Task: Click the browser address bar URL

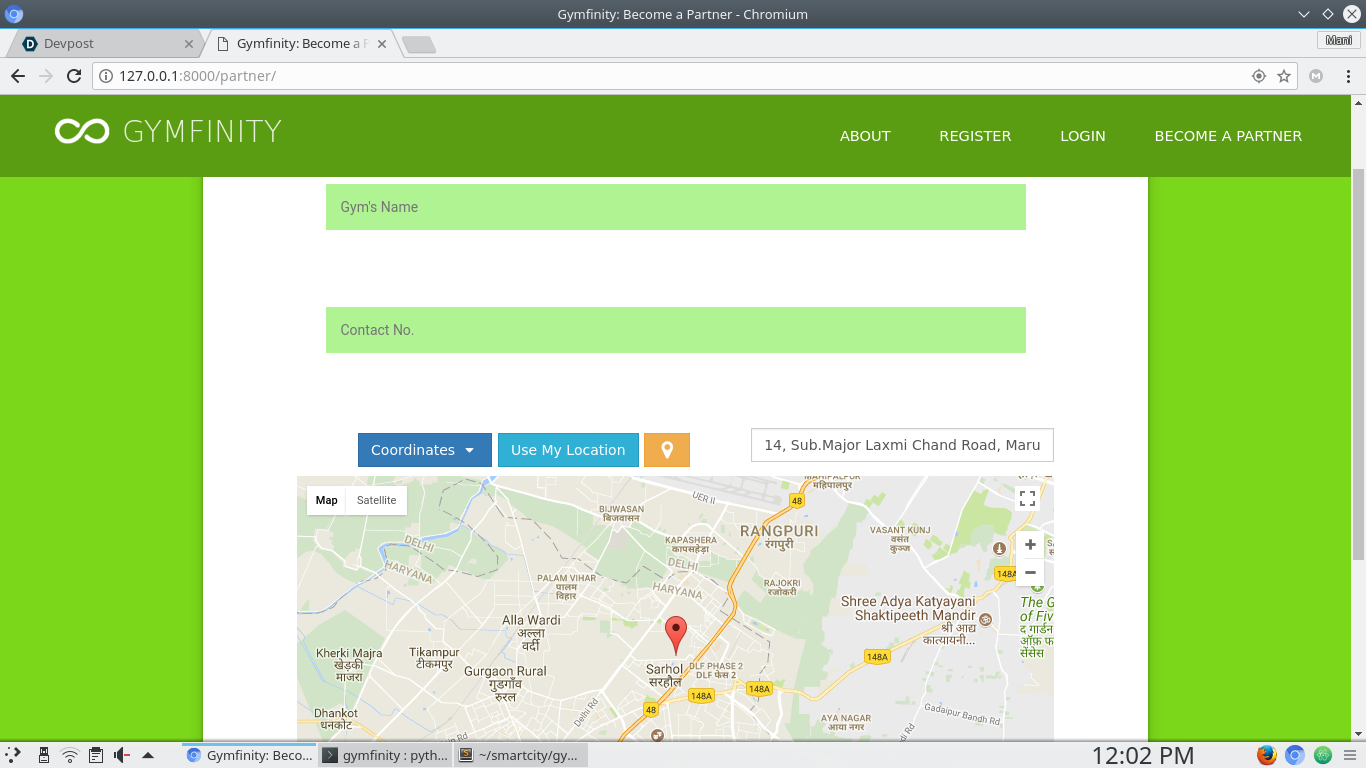Action: 197,76
